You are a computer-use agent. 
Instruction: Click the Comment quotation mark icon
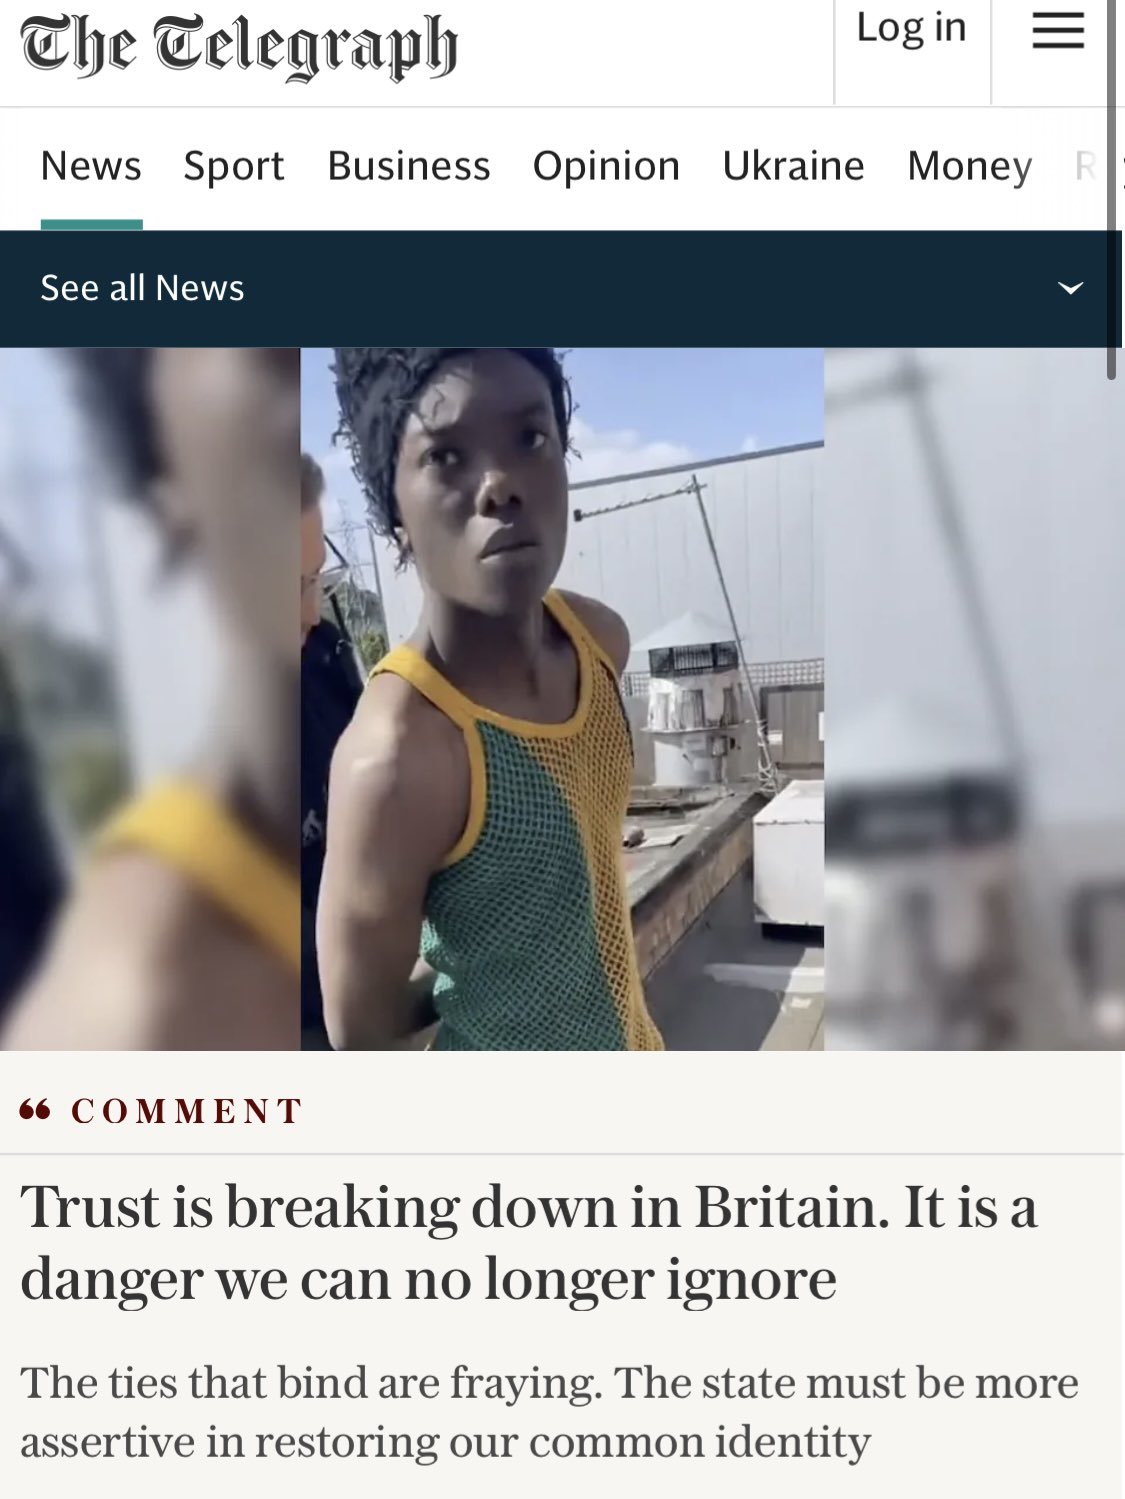[x=35, y=1109]
